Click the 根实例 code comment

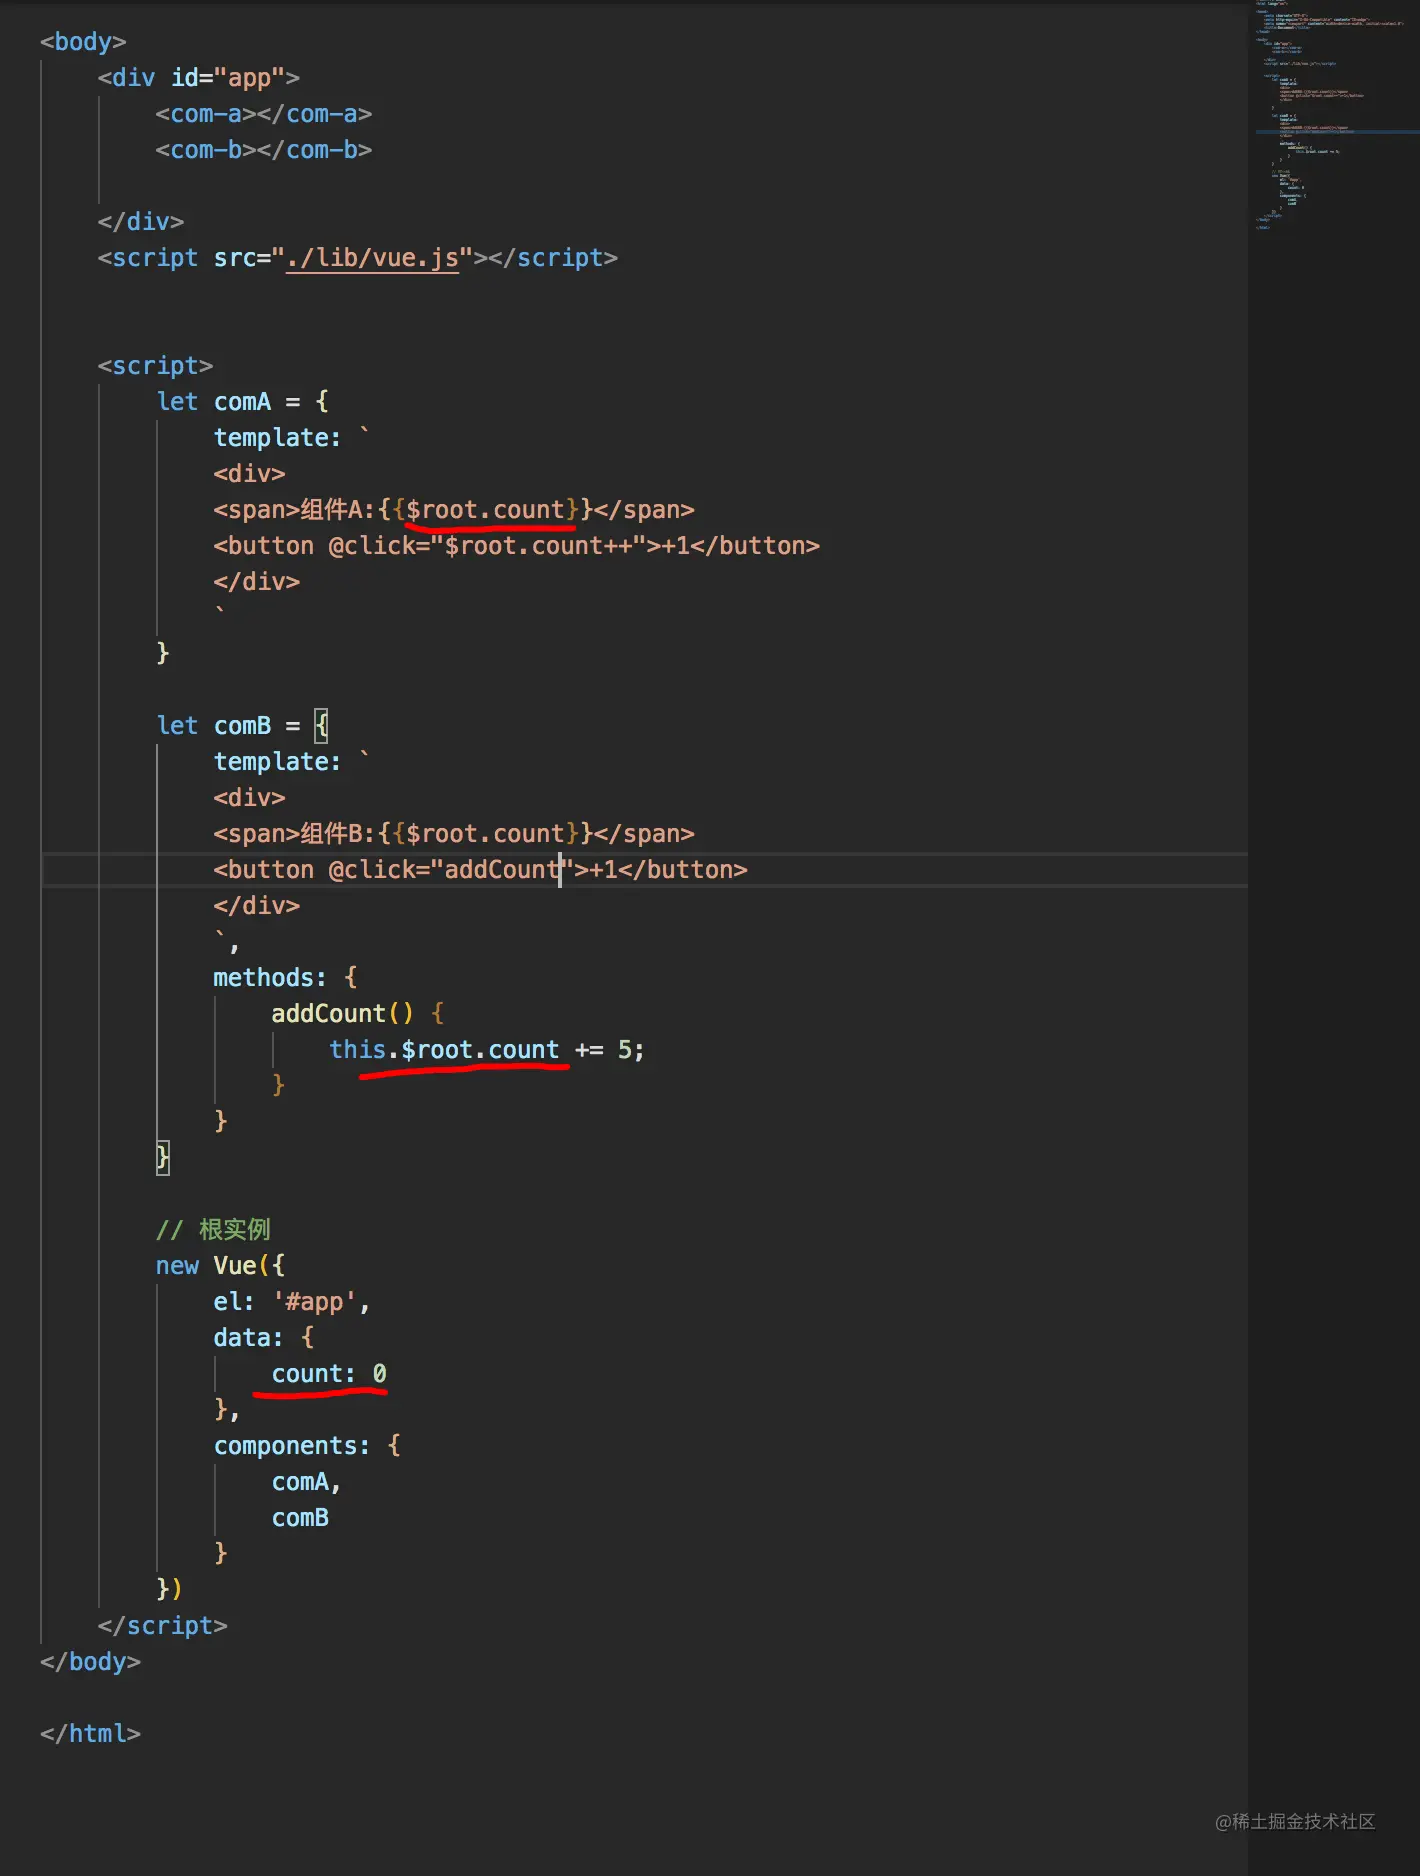pos(234,1230)
